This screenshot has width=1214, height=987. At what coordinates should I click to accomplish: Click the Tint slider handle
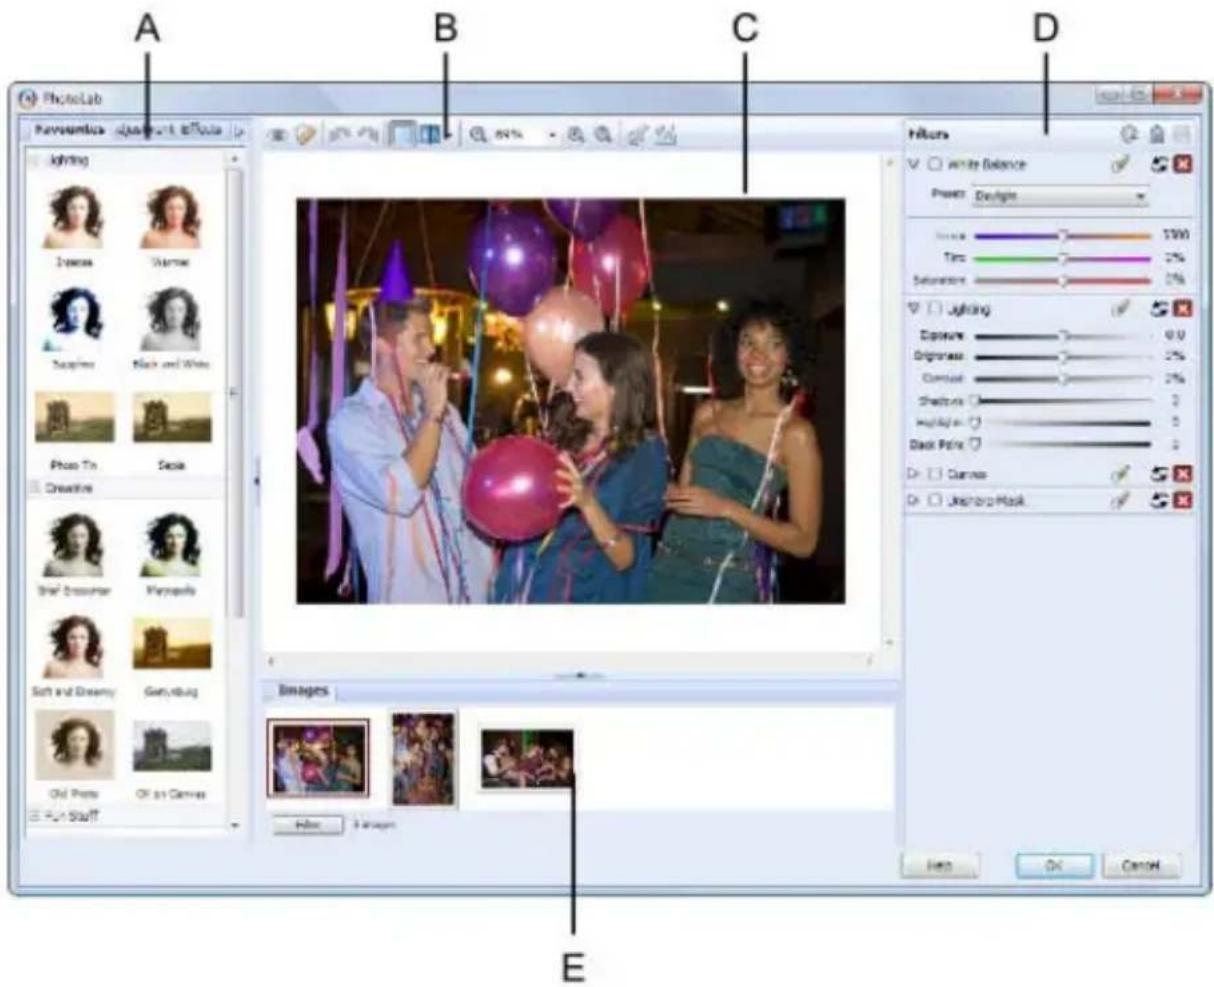point(1063,258)
